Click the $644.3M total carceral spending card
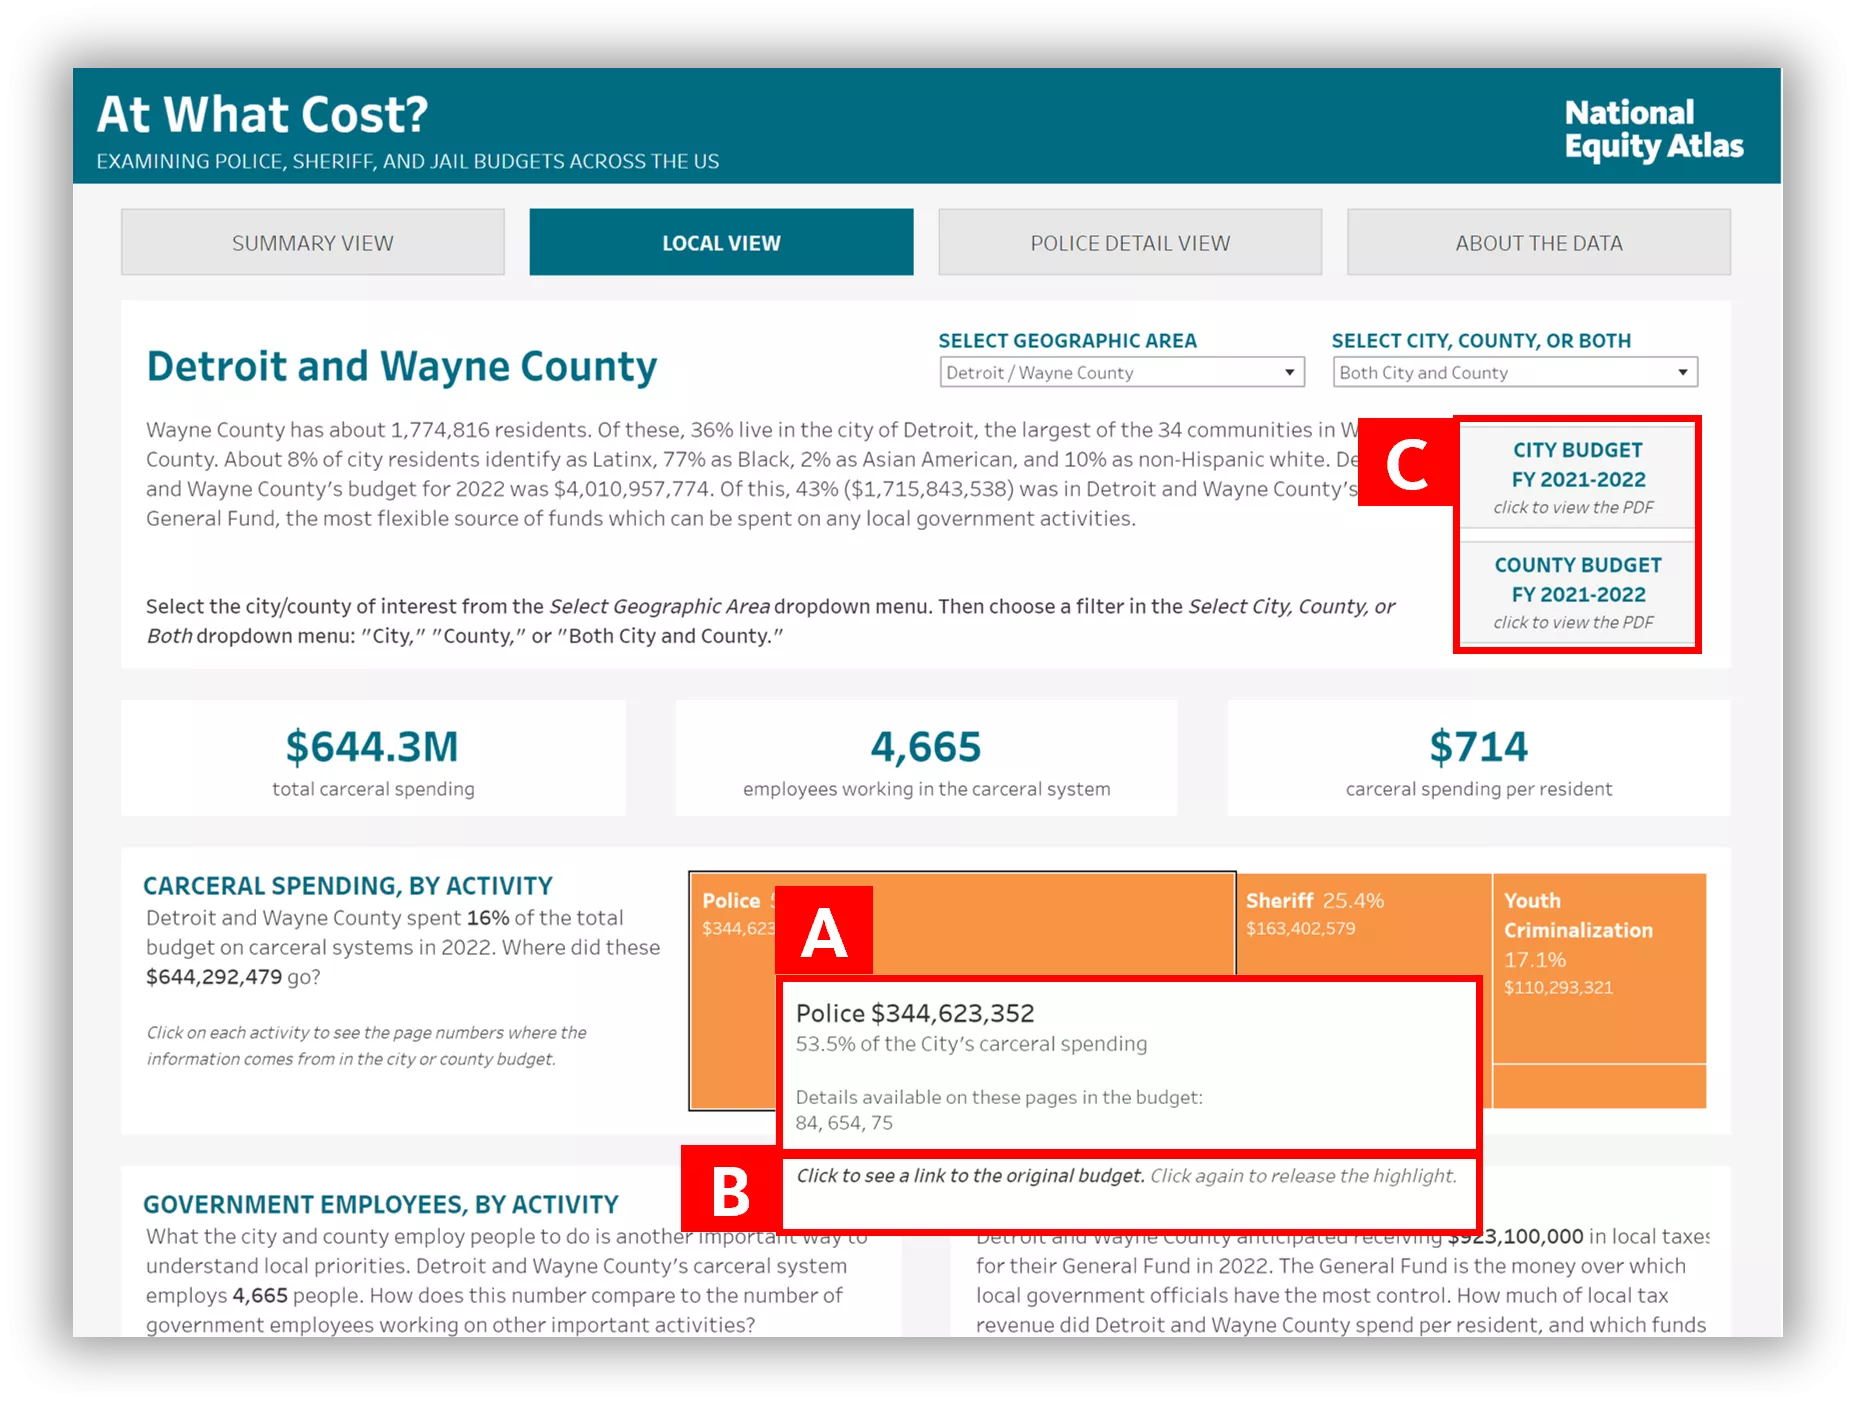1856x1405 pixels. (x=373, y=759)
